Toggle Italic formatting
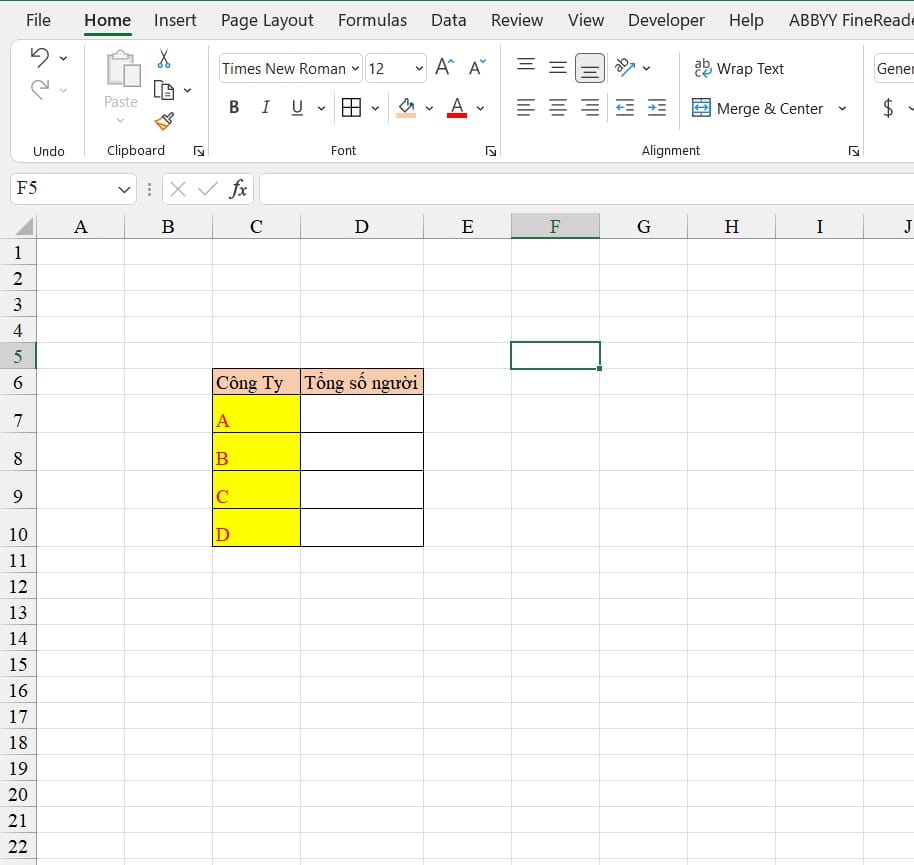Image resolution: width=914 pixels, height=865 pixels. (x=265, y=108)
